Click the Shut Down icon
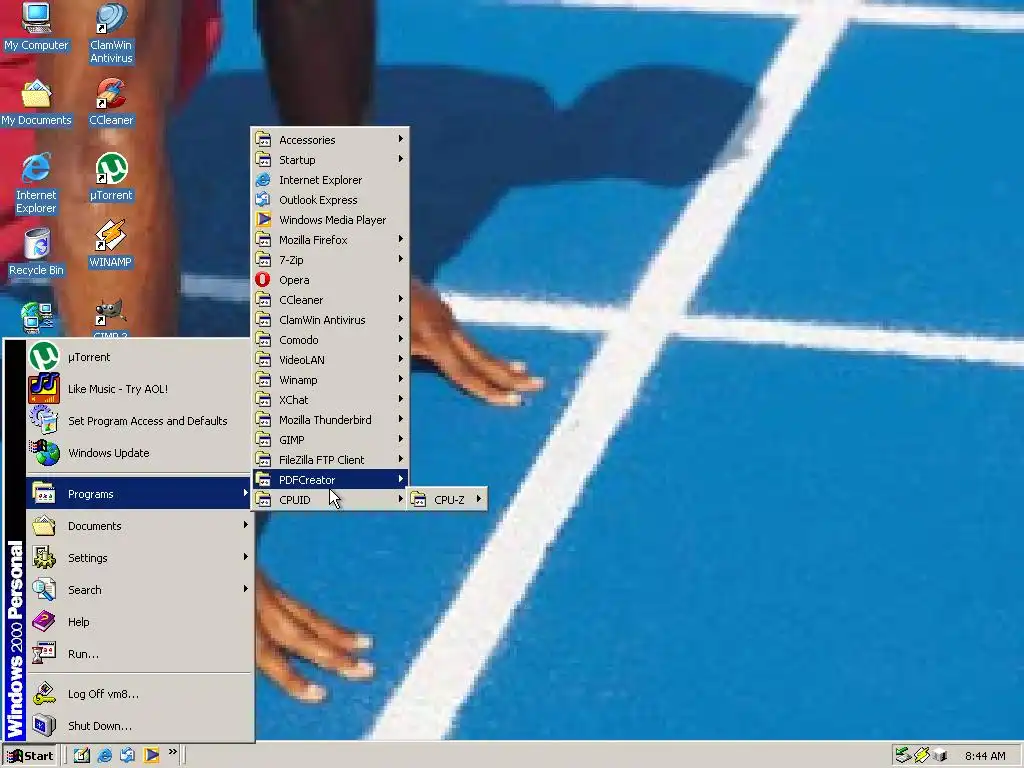The height and width of the screenshot is (768, 1024). click(44, 725)
